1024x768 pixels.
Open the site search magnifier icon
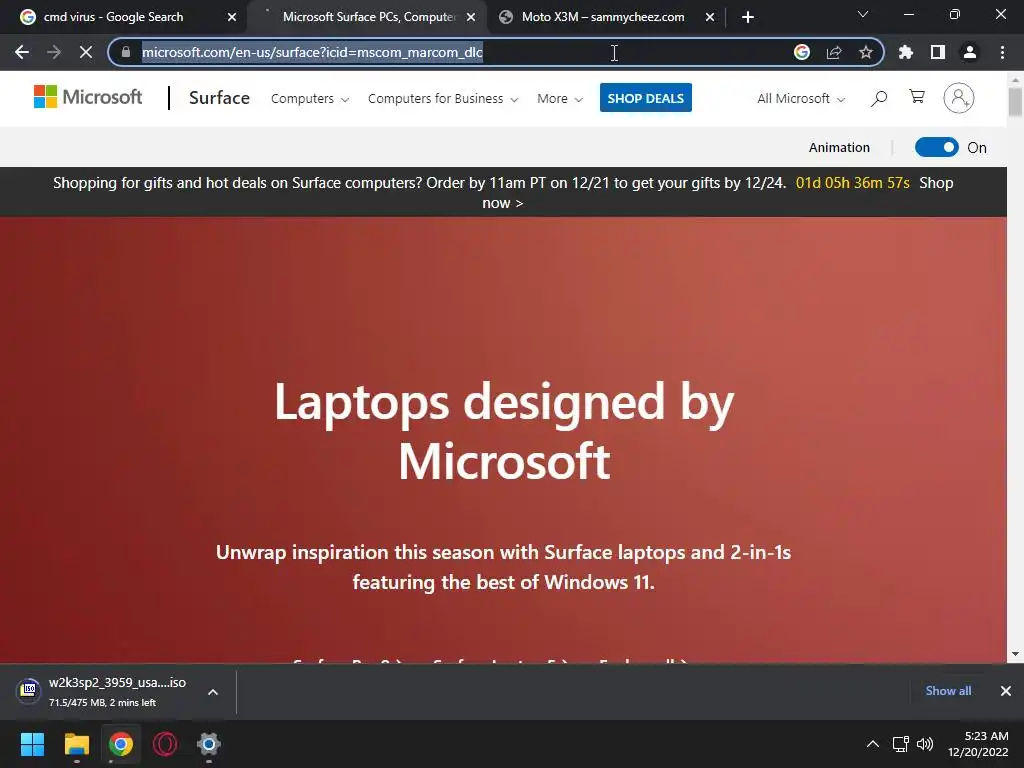[879, 98]
